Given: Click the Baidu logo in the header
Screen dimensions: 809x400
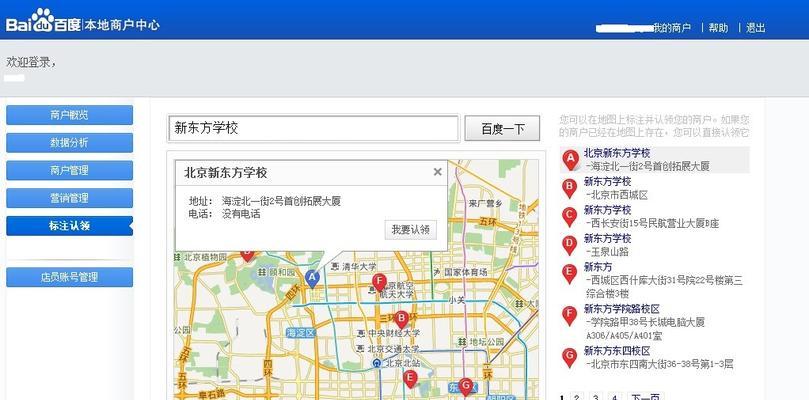Looking at the screenshot, I should (43, 22).
